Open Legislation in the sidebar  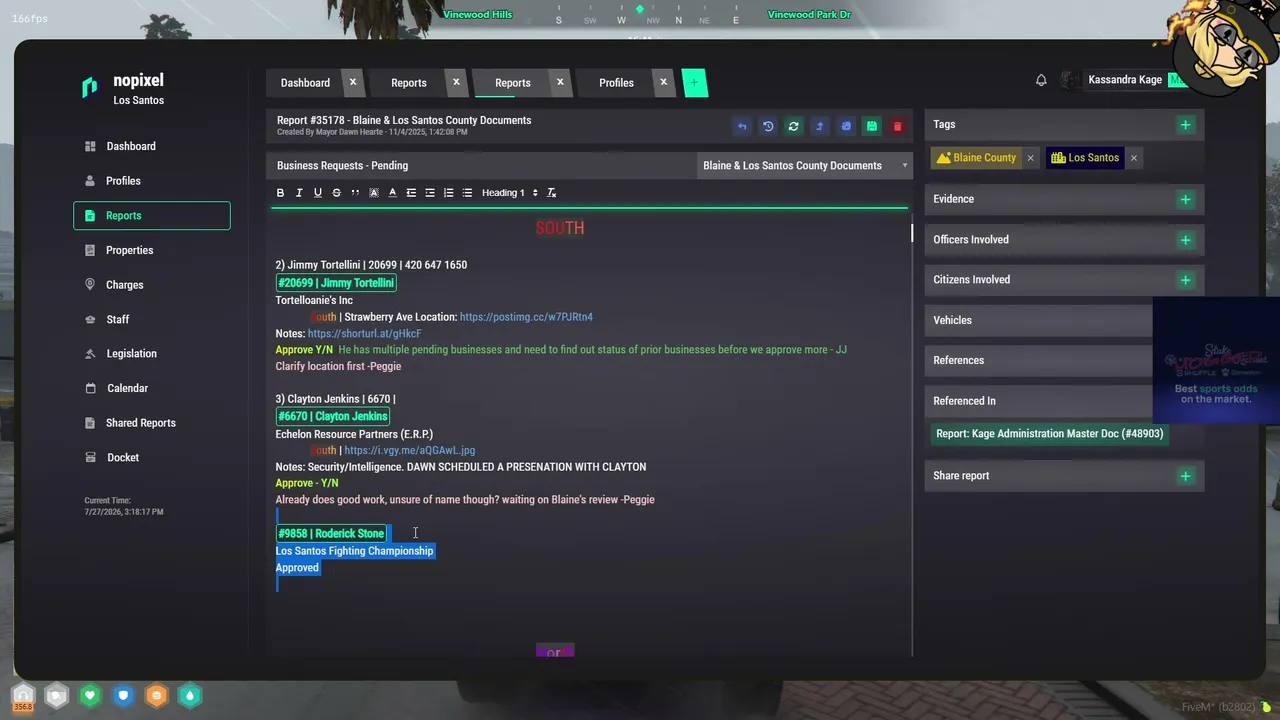152,354
